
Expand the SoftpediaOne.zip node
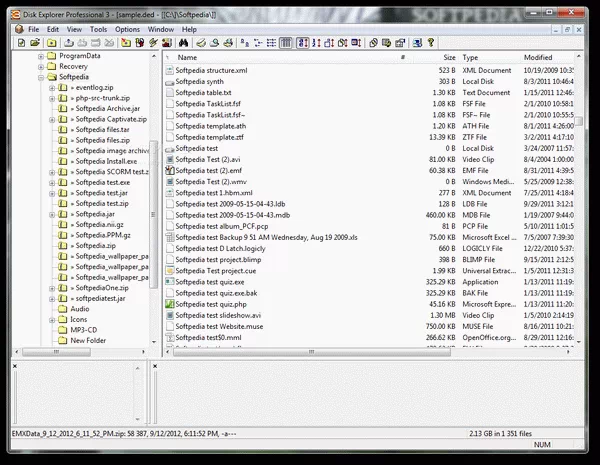[x=52, y=288]
